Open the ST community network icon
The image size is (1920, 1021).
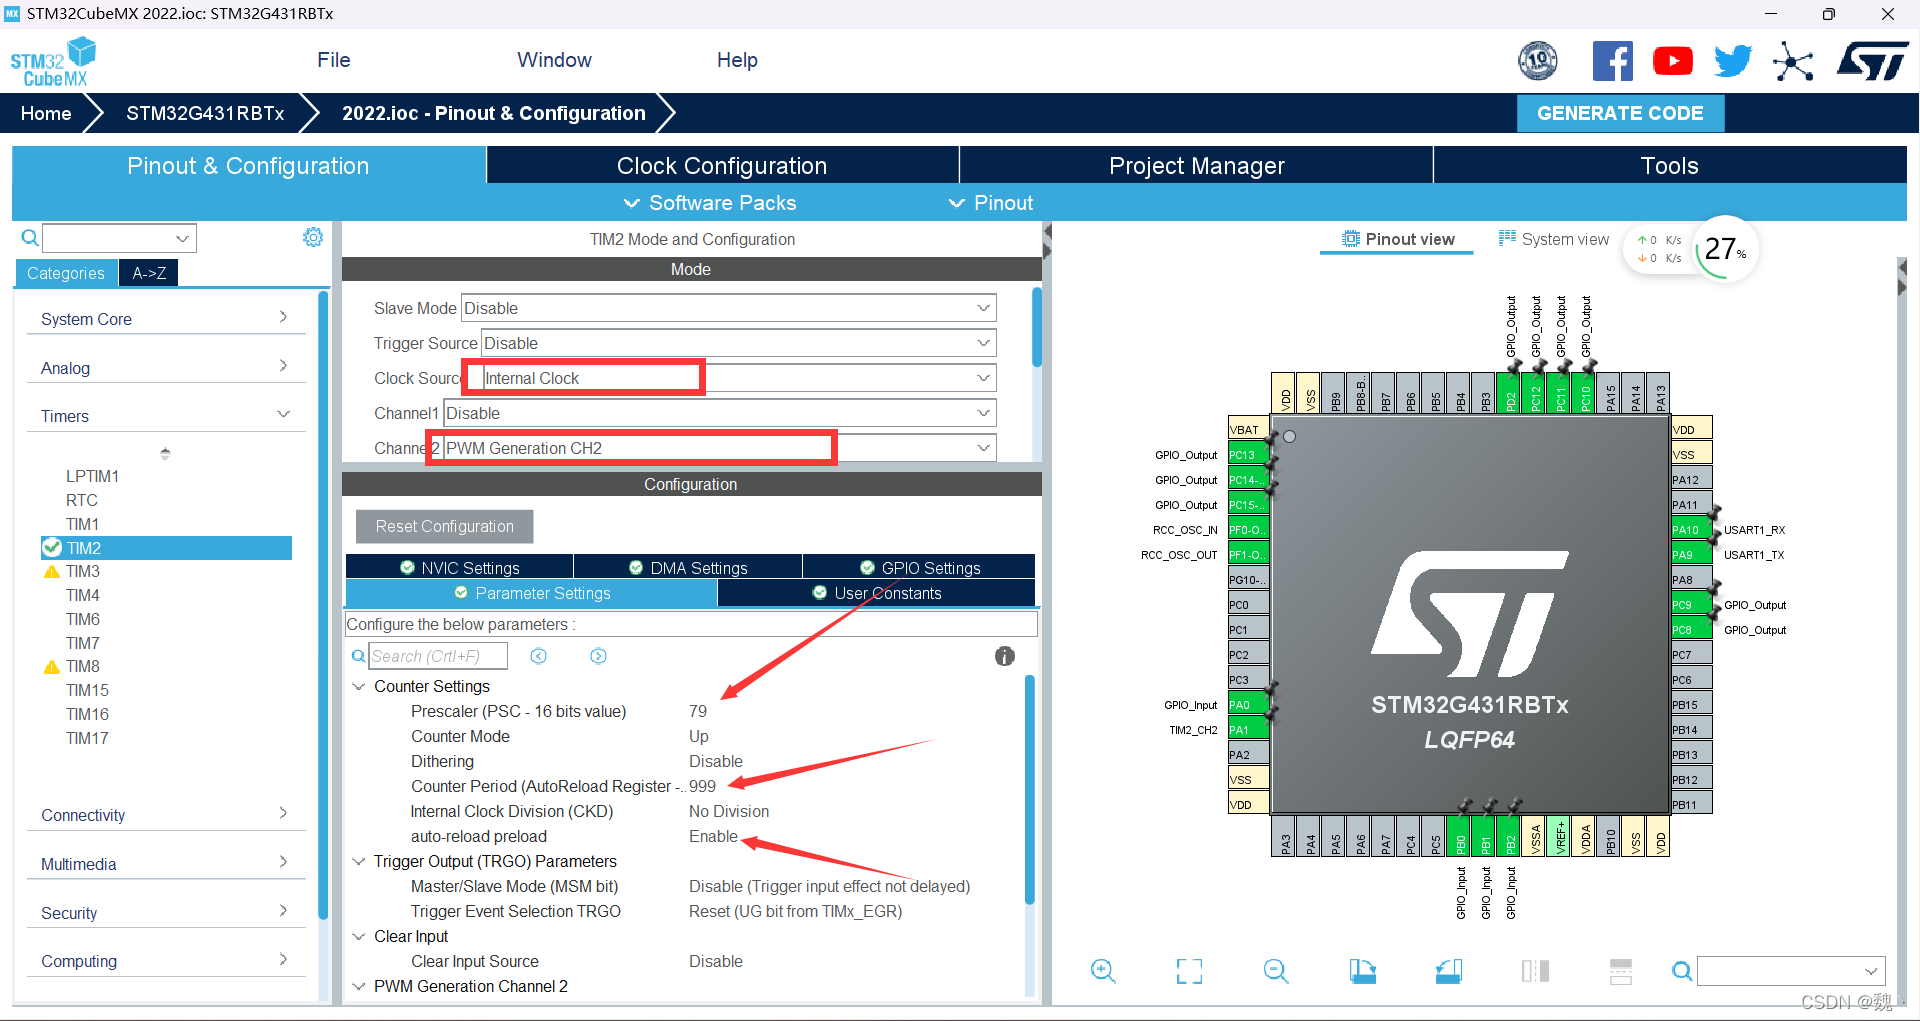click(x=1793, y=62)
